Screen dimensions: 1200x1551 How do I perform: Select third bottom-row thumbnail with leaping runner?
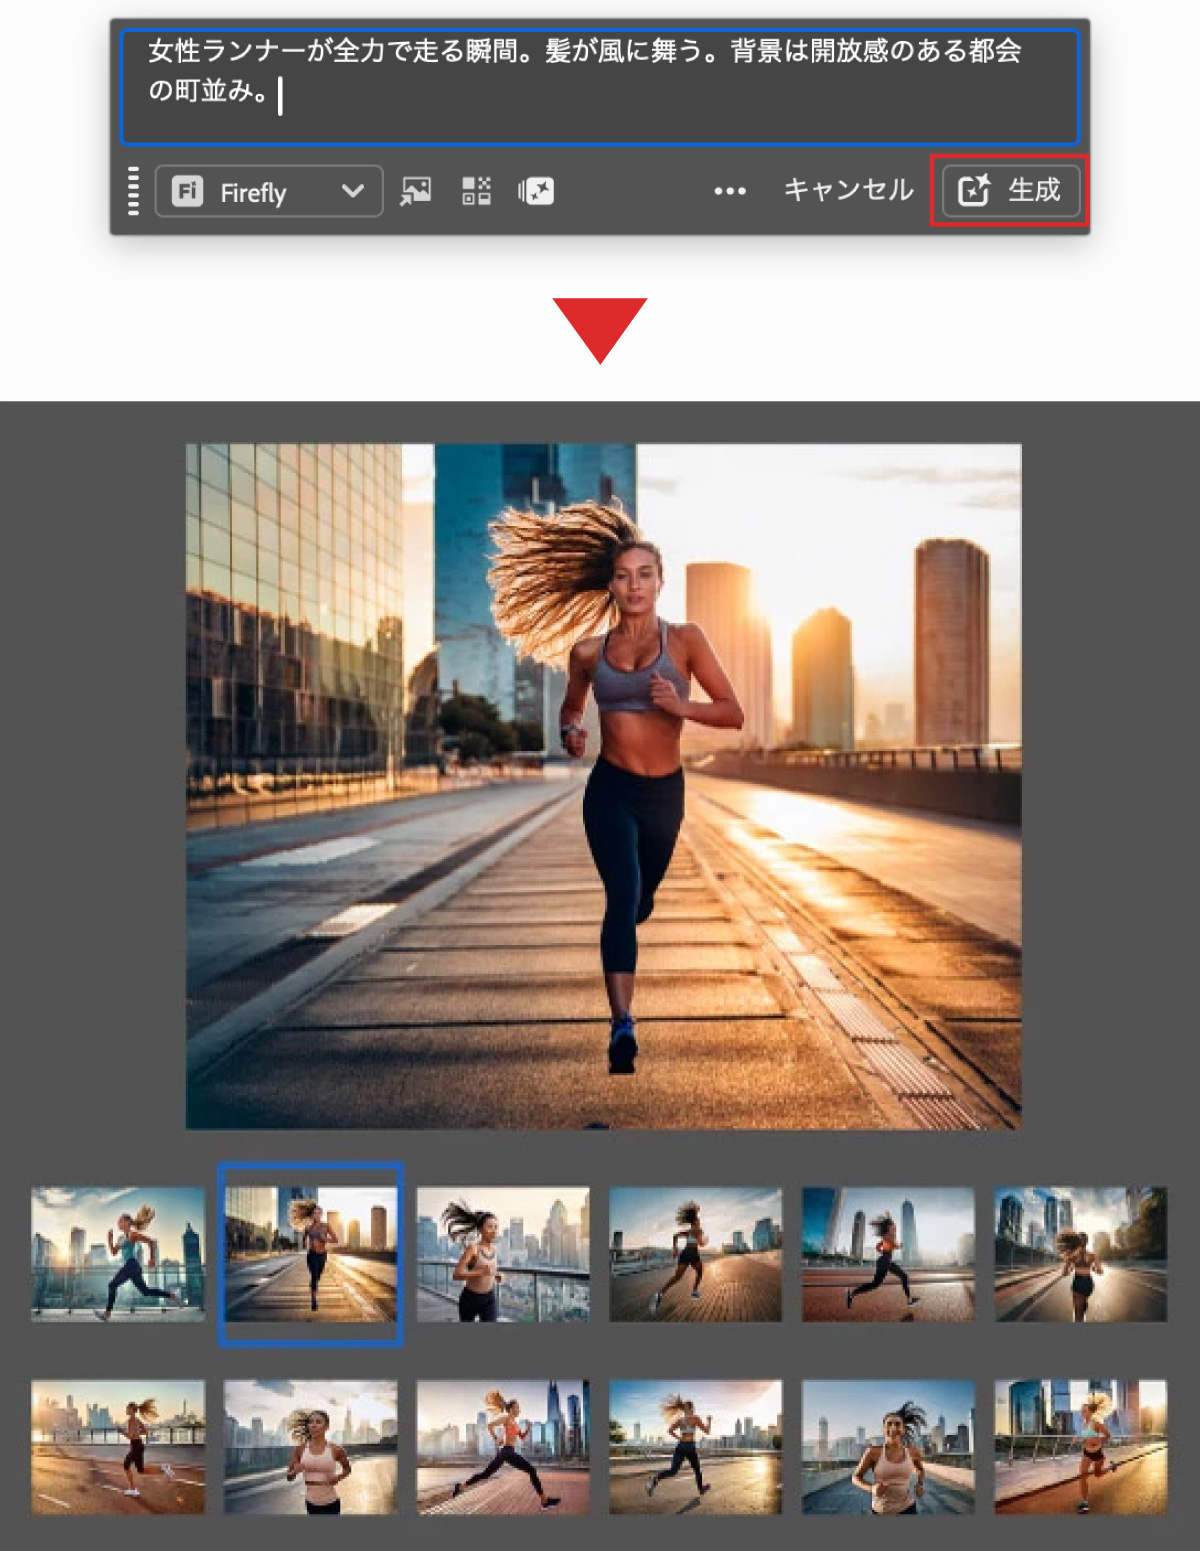tap(503, 1447)
